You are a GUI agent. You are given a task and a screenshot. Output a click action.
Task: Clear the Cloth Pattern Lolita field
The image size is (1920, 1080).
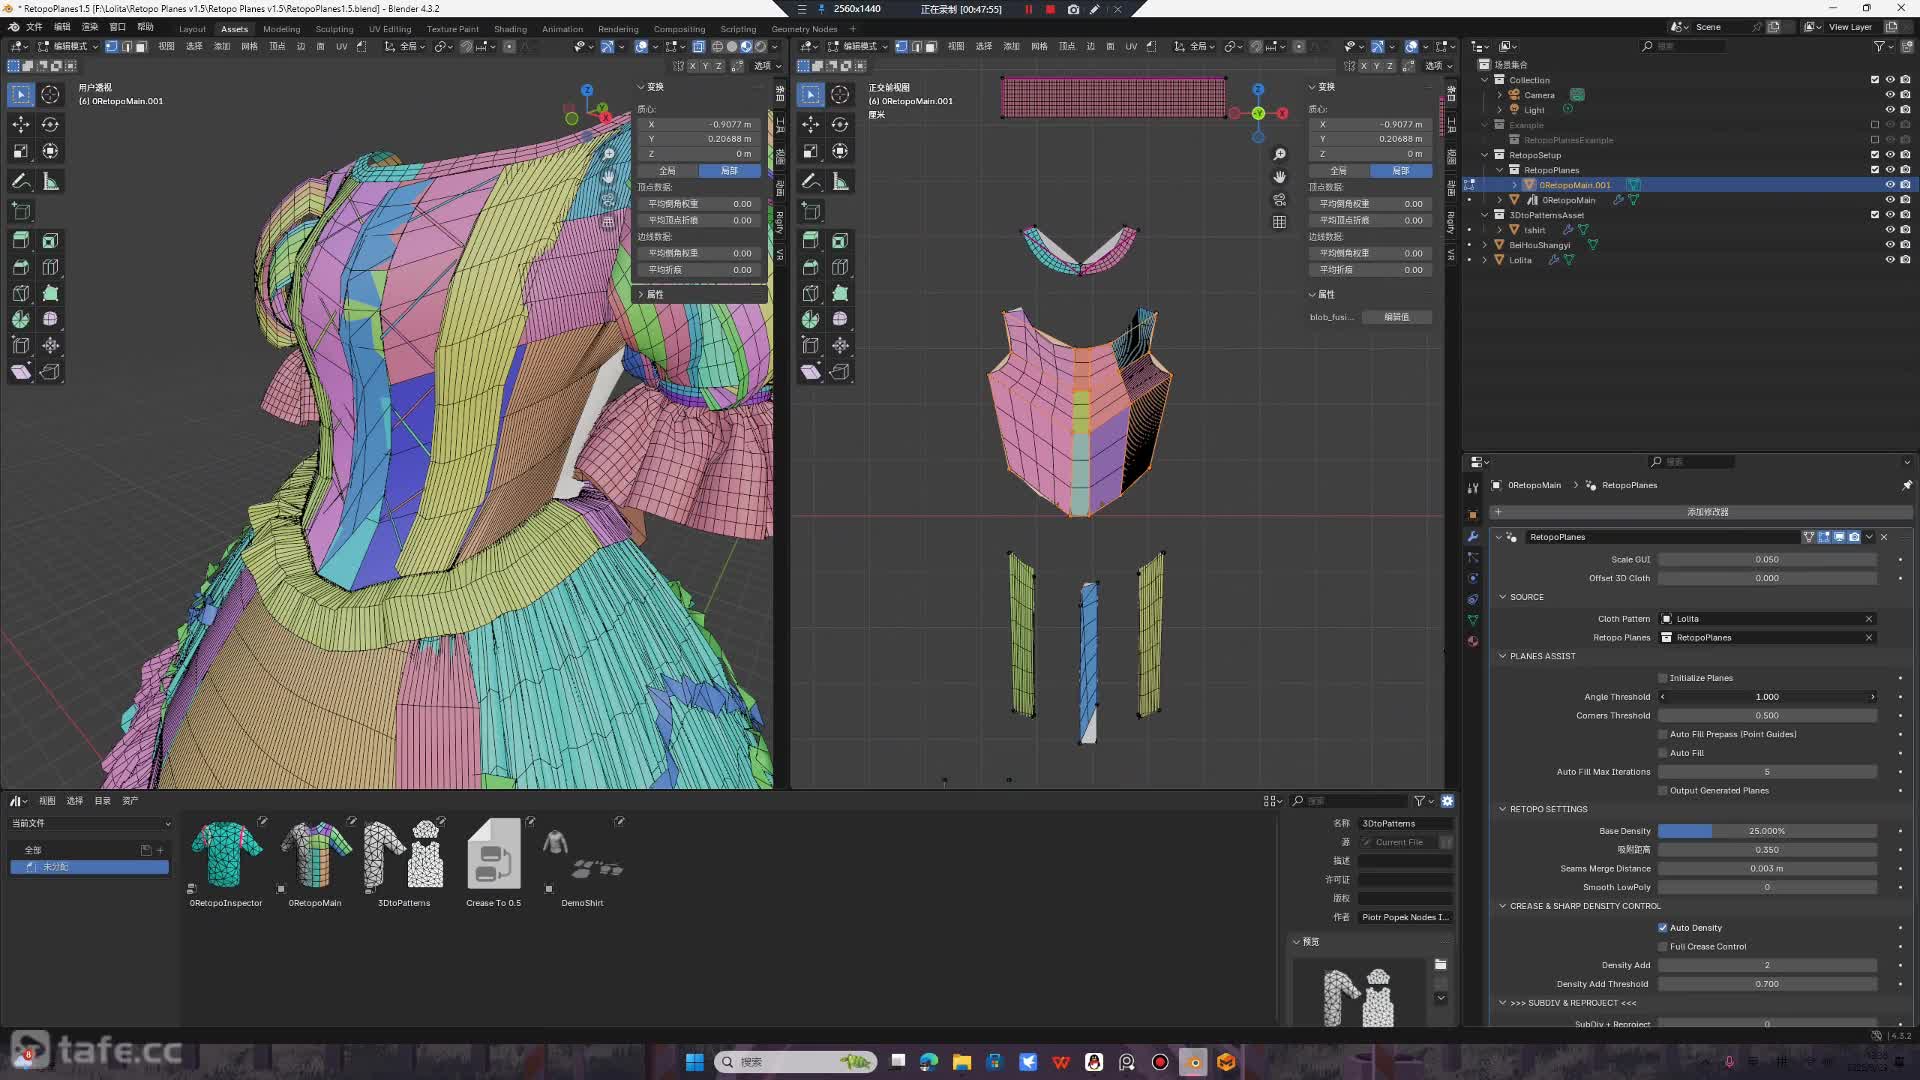click(x=1868, y=619)
